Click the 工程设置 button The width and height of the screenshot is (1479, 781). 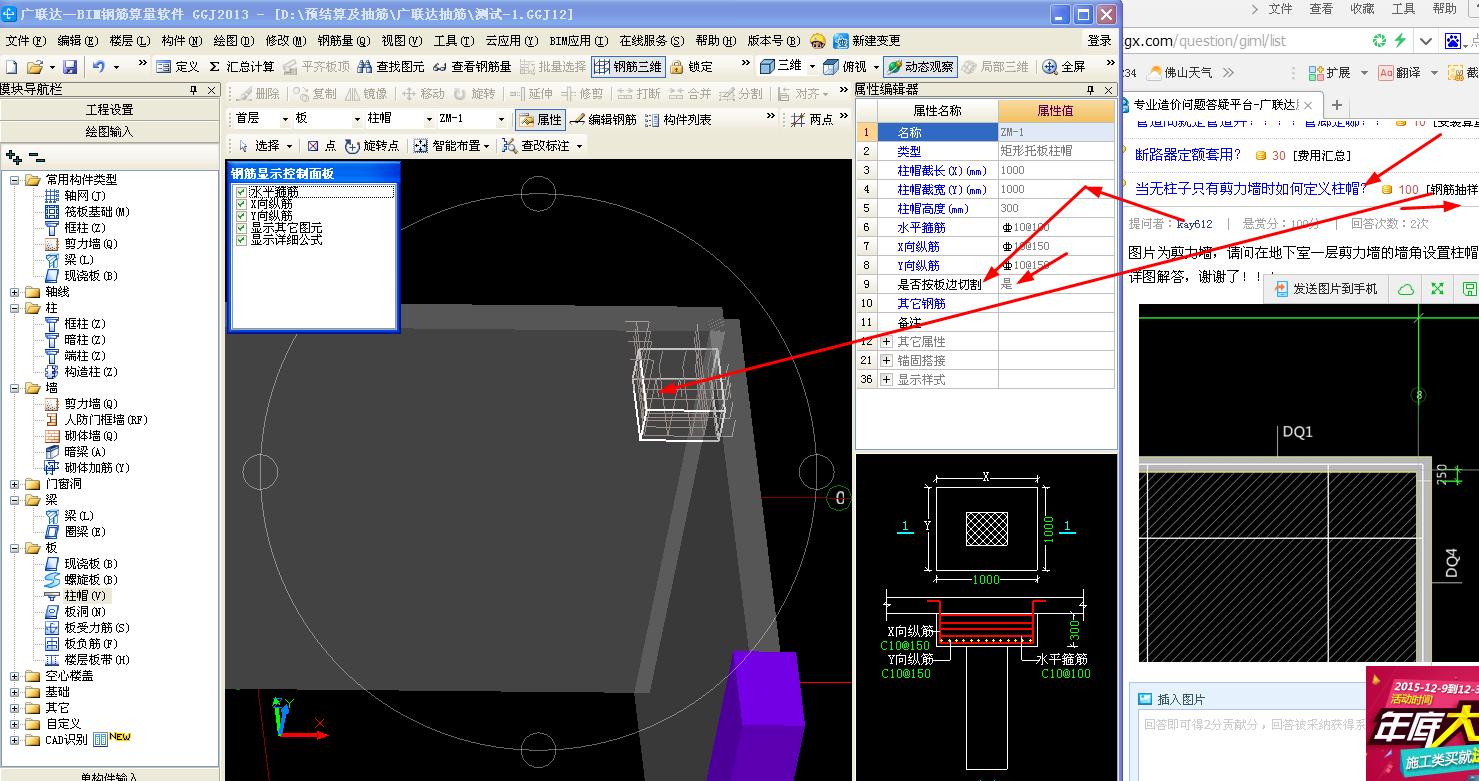(x=109, y=110)
